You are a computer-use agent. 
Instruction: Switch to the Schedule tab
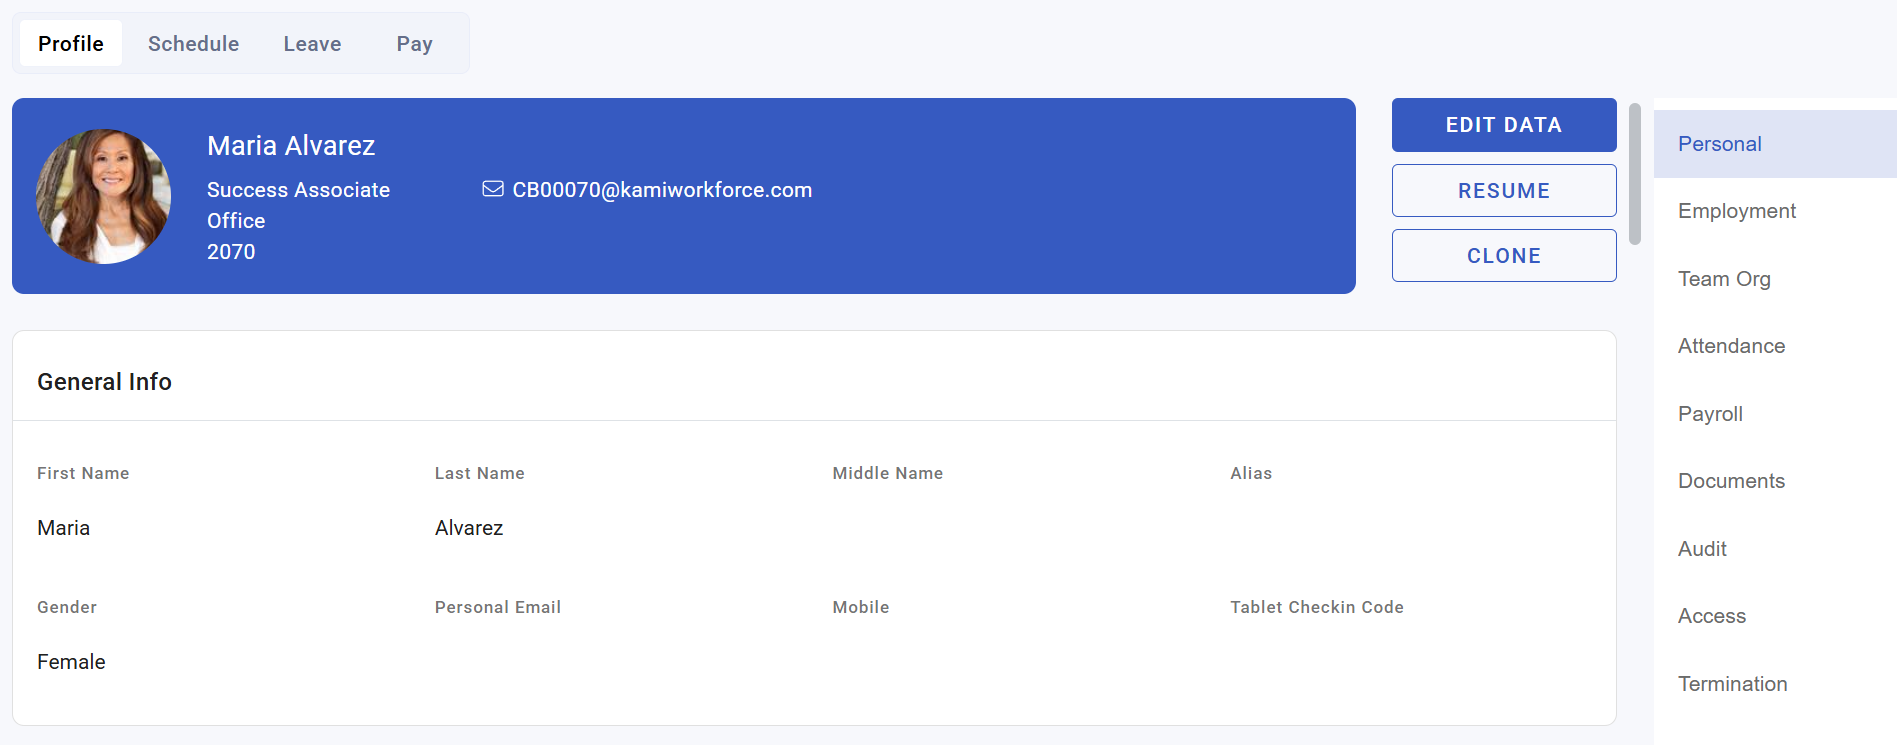point(193,43)
